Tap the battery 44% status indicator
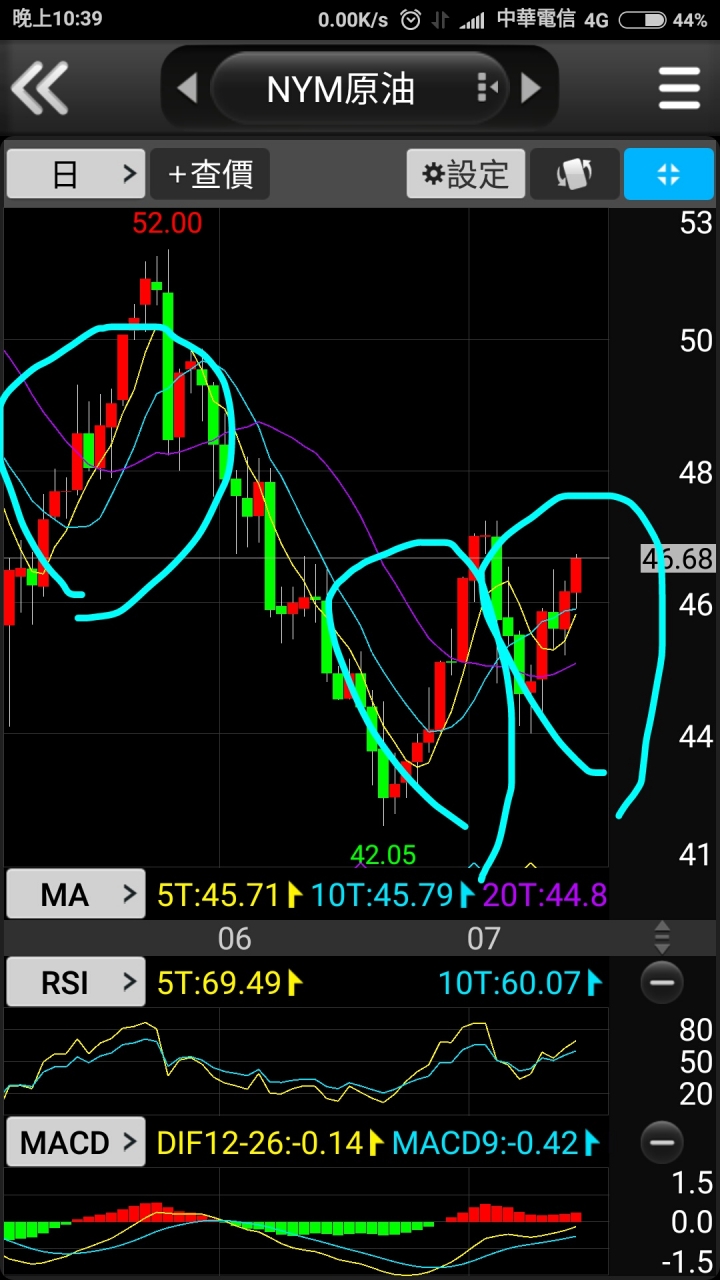The image size is (720, 1280). [663, 19]
